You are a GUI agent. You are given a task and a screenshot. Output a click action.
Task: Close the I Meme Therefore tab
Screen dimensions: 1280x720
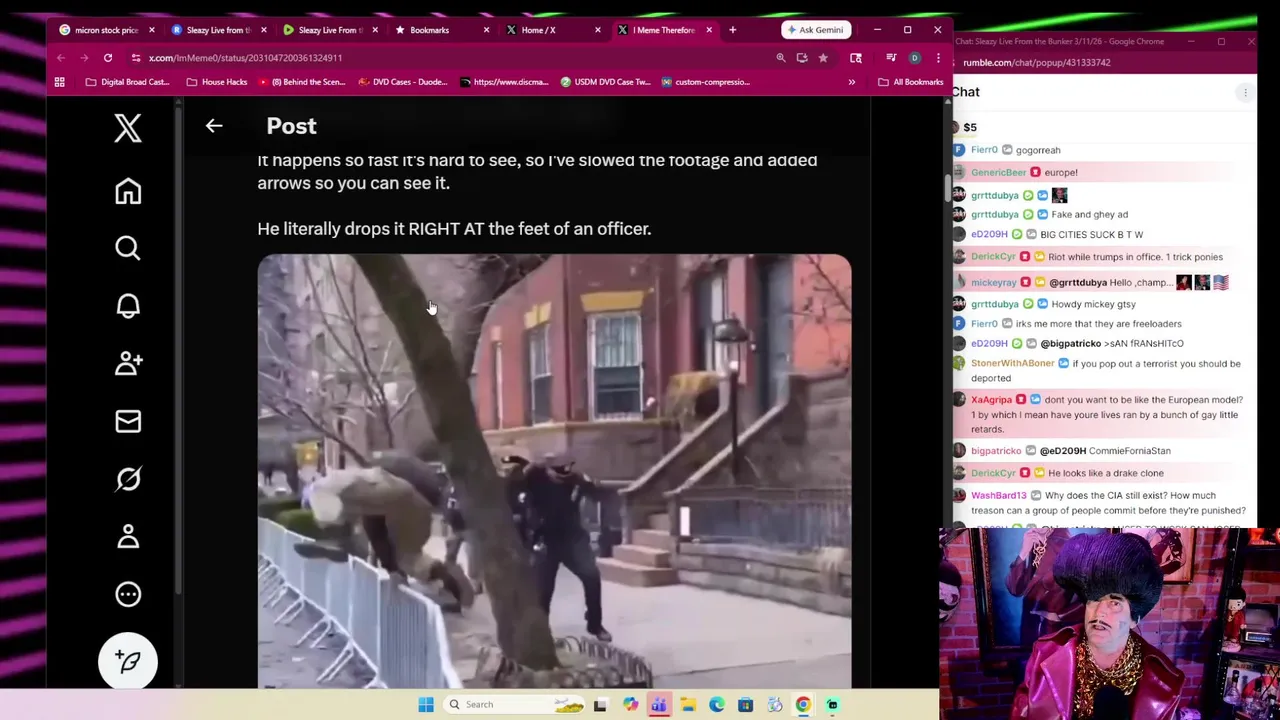[x=709, y=30]
